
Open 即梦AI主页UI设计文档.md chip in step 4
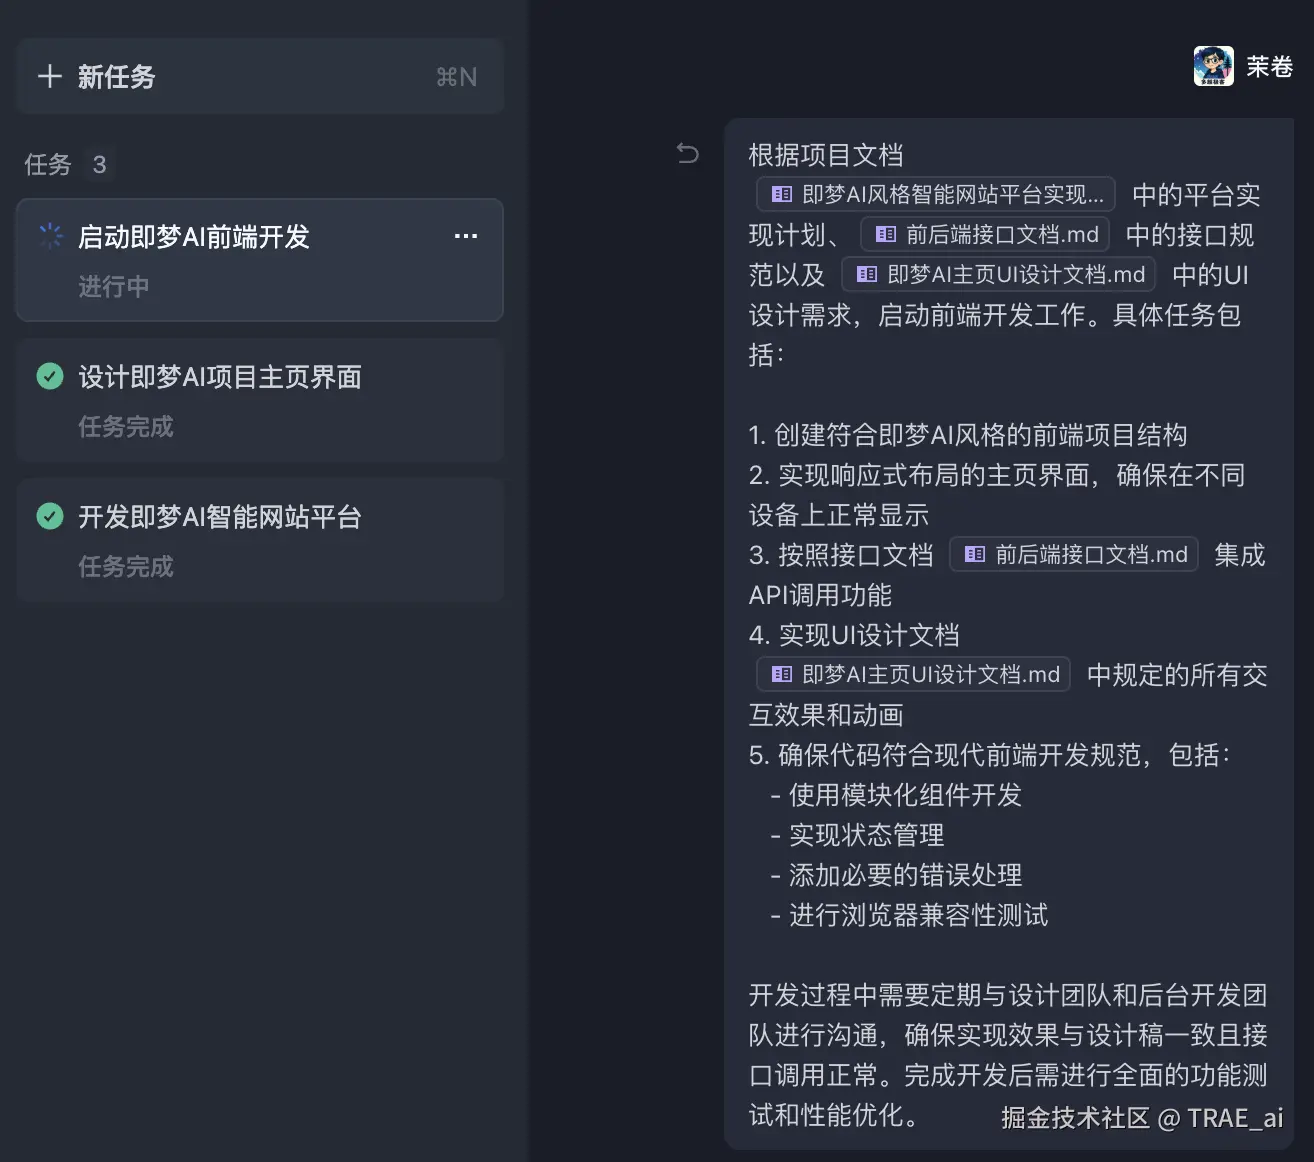(914, 675)
